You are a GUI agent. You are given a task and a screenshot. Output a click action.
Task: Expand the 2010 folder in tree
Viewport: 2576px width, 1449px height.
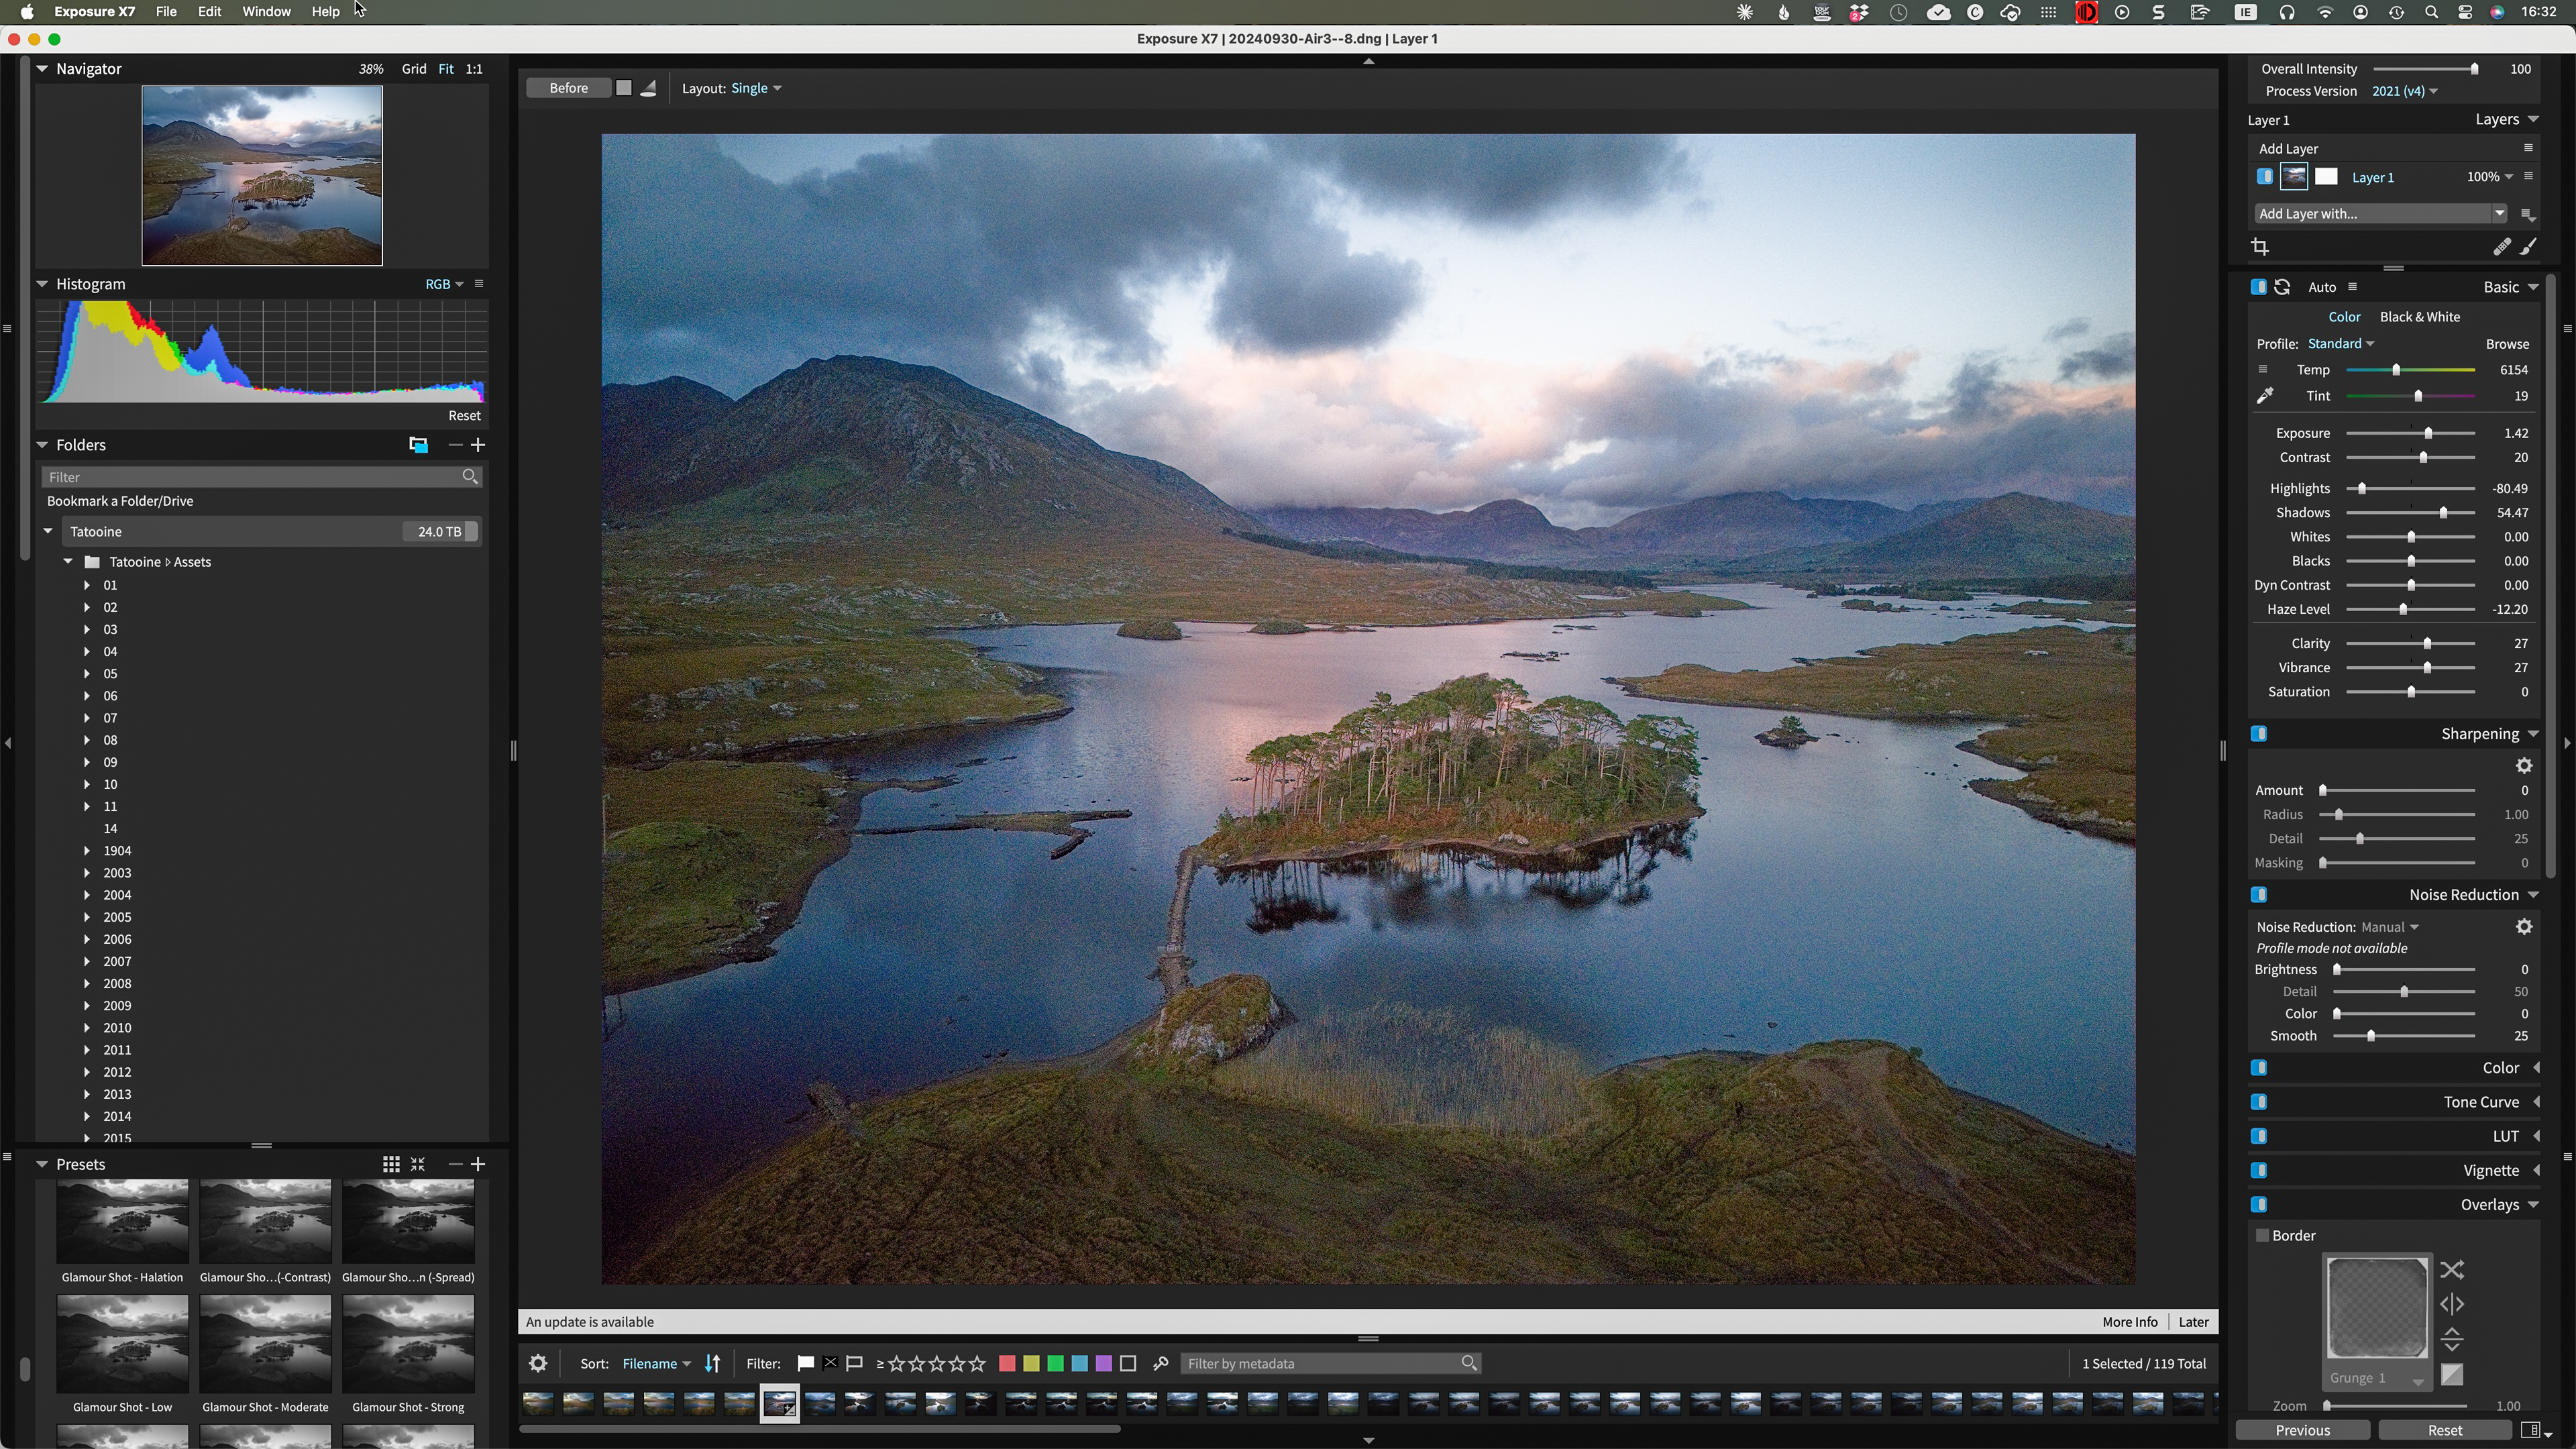point(87,1028)
